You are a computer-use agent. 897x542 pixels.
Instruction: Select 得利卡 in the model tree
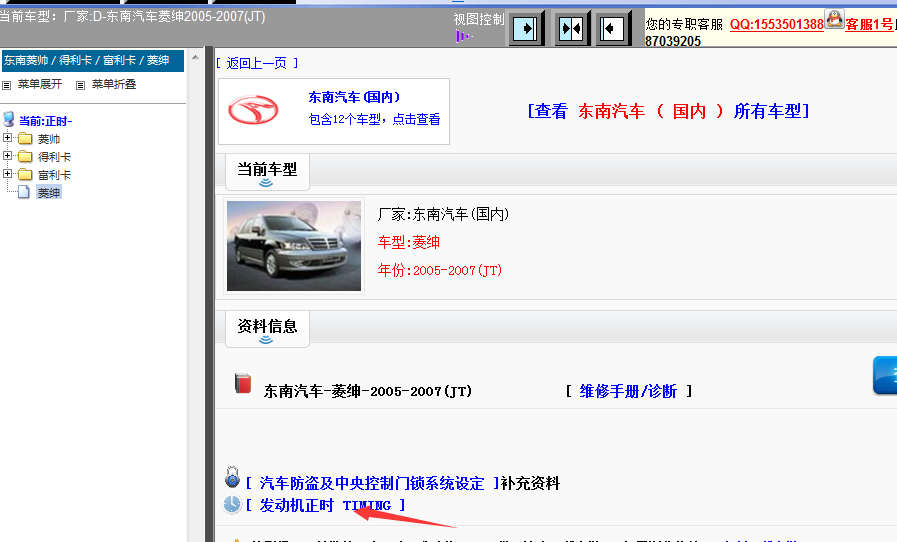[x=54, y=157]
